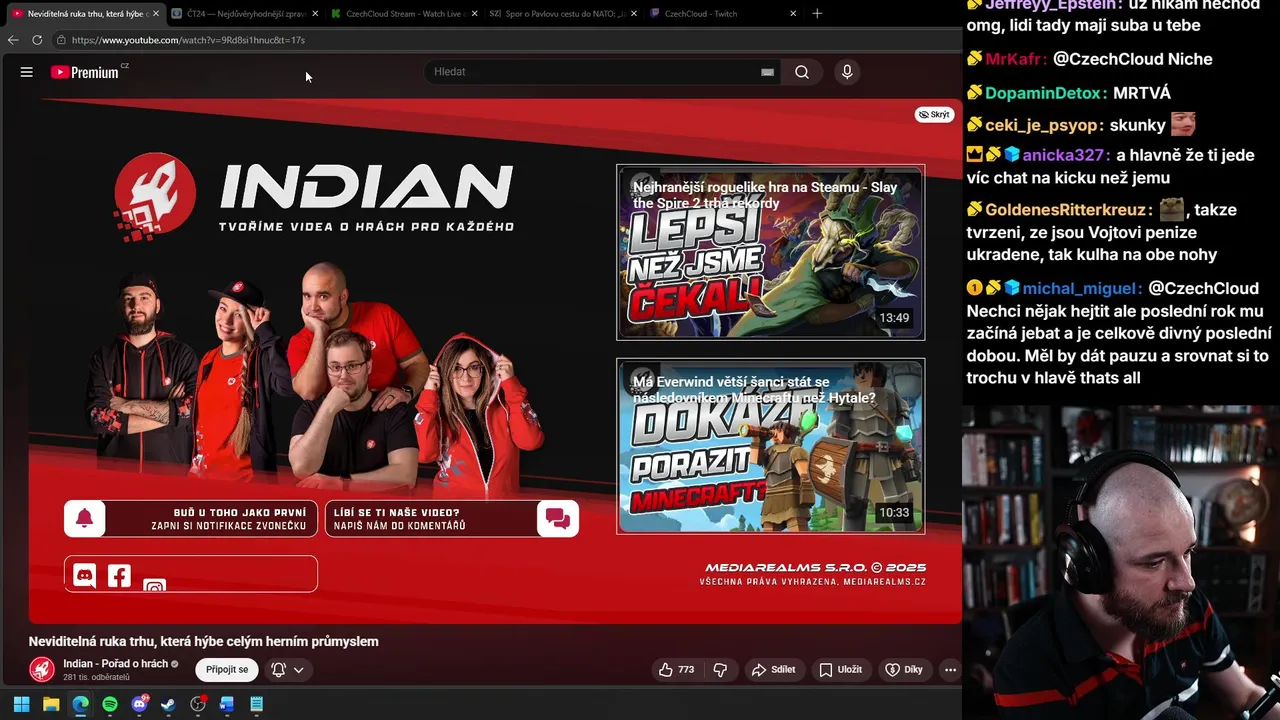Open the Indian channel avatar
This screenshot has height=720, width=1280.
tap(42, 669)
